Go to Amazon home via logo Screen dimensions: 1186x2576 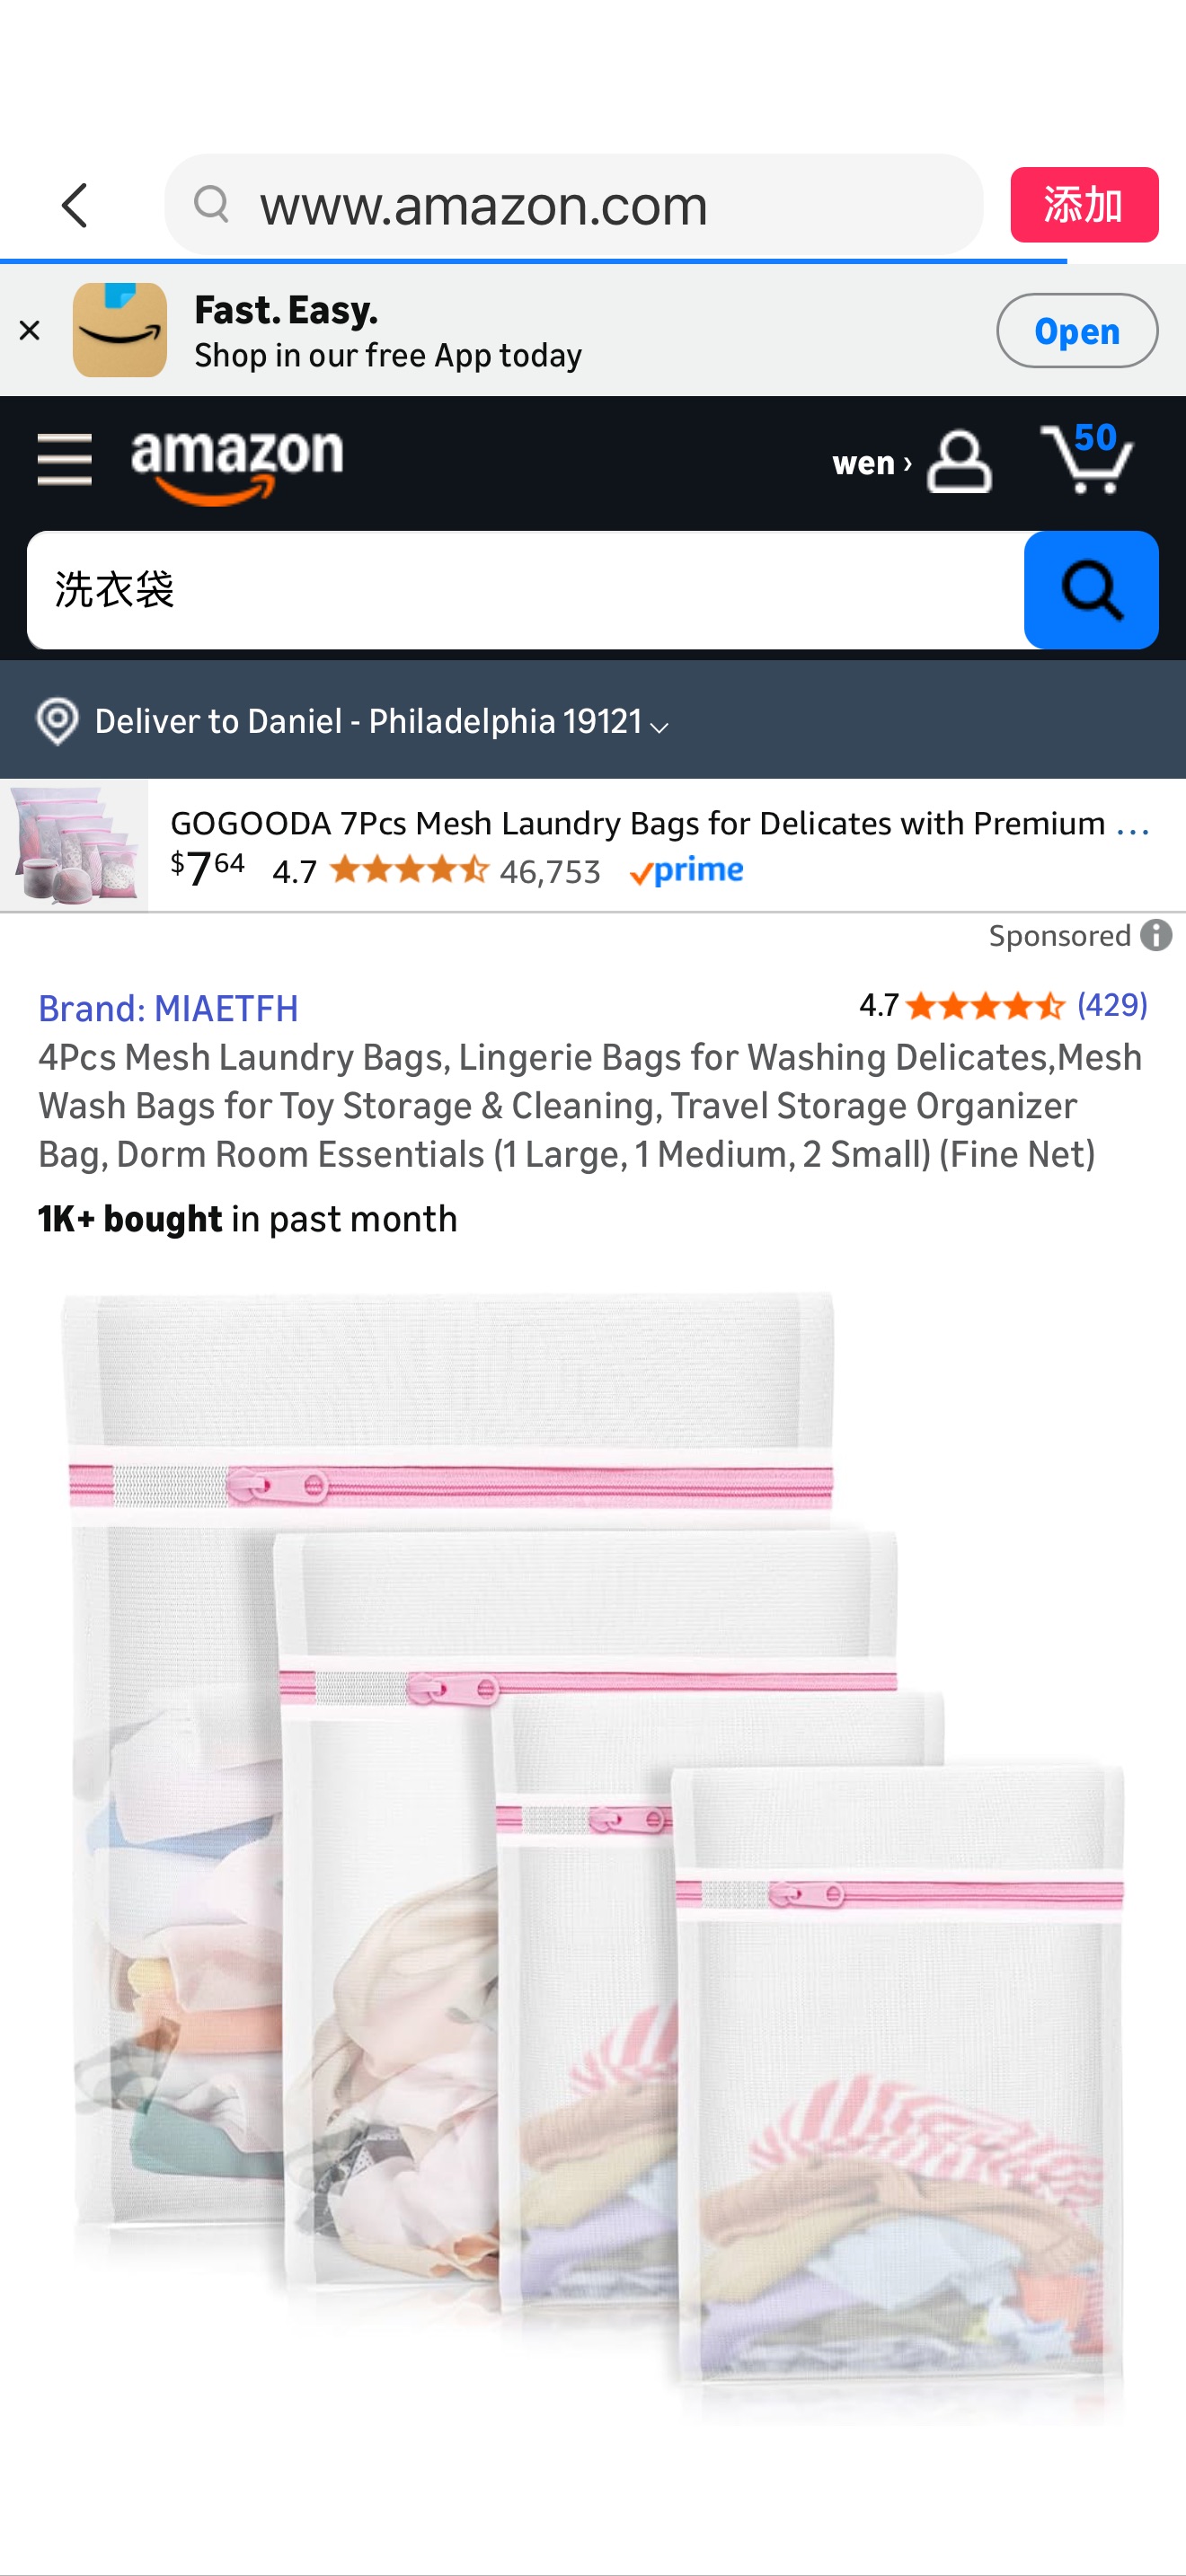(x=237, y=465)
